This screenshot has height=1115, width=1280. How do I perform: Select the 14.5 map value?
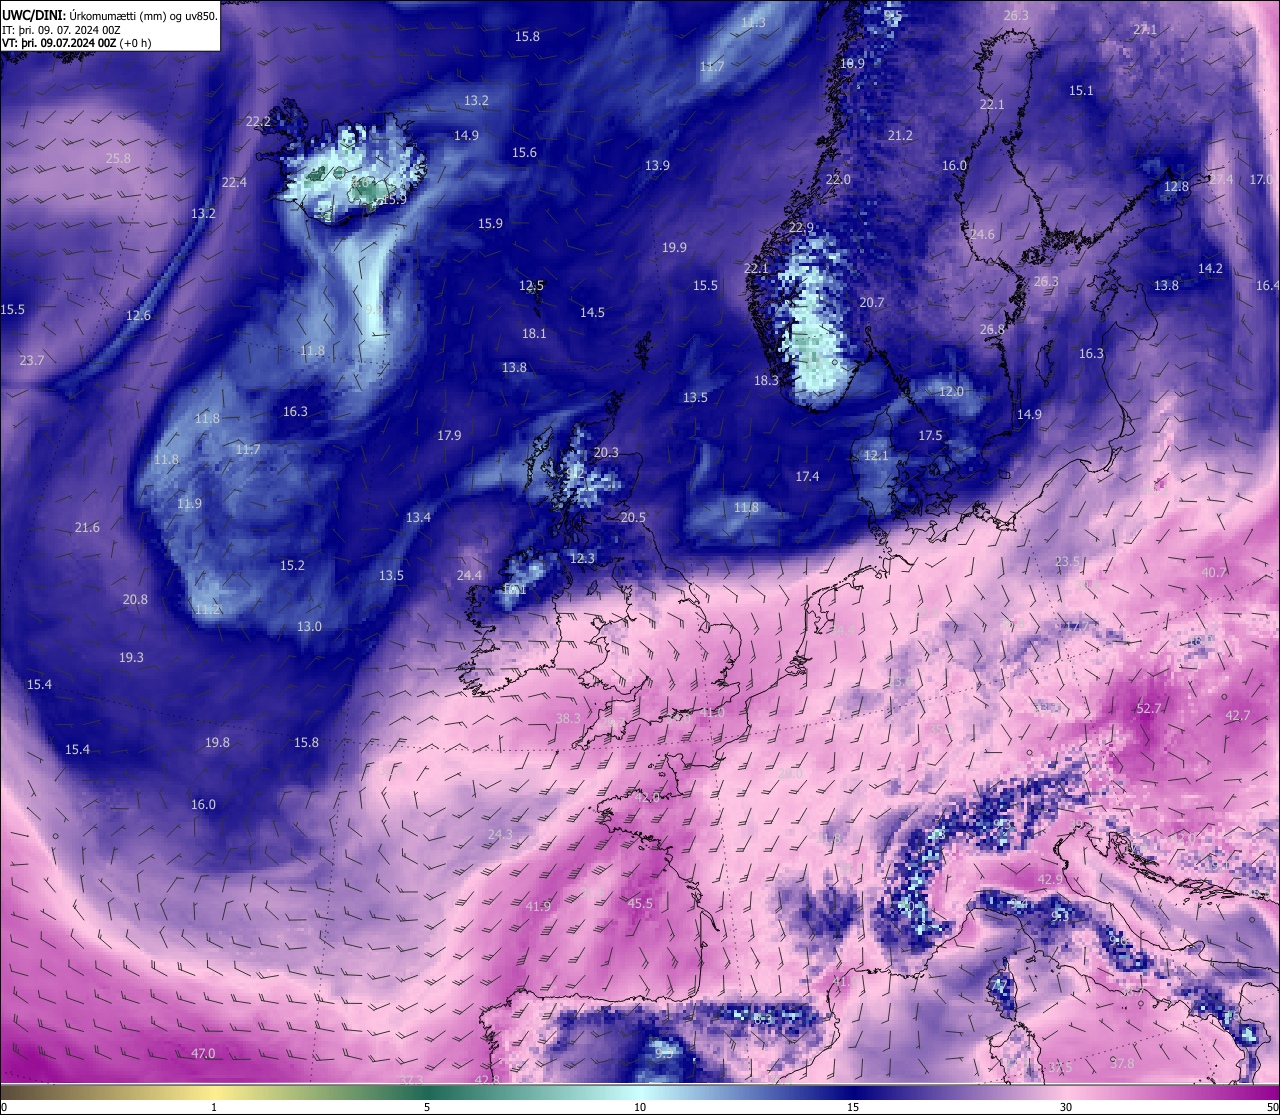pos(592,313)
